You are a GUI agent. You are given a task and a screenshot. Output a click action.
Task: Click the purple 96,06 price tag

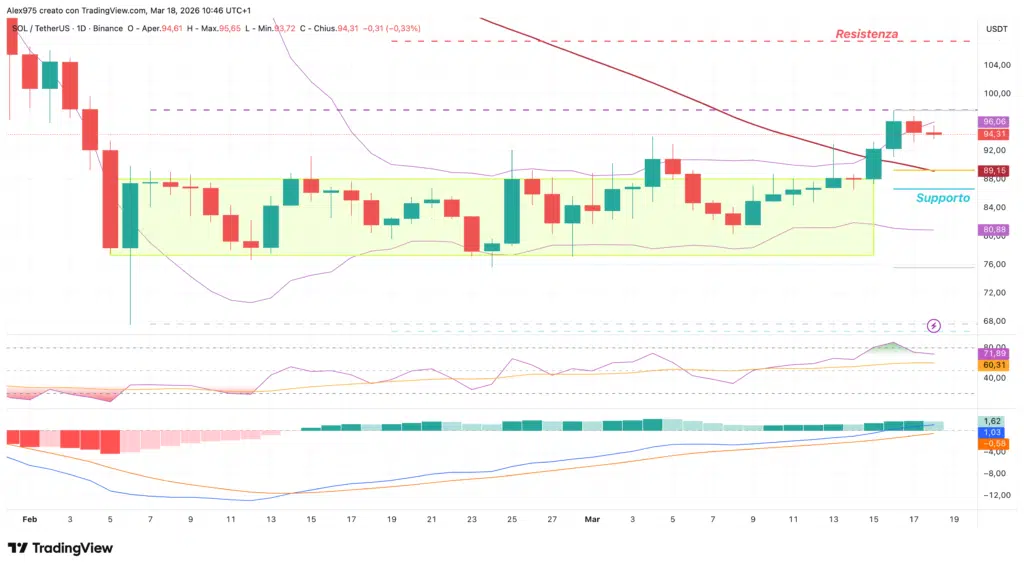point(994,122)
